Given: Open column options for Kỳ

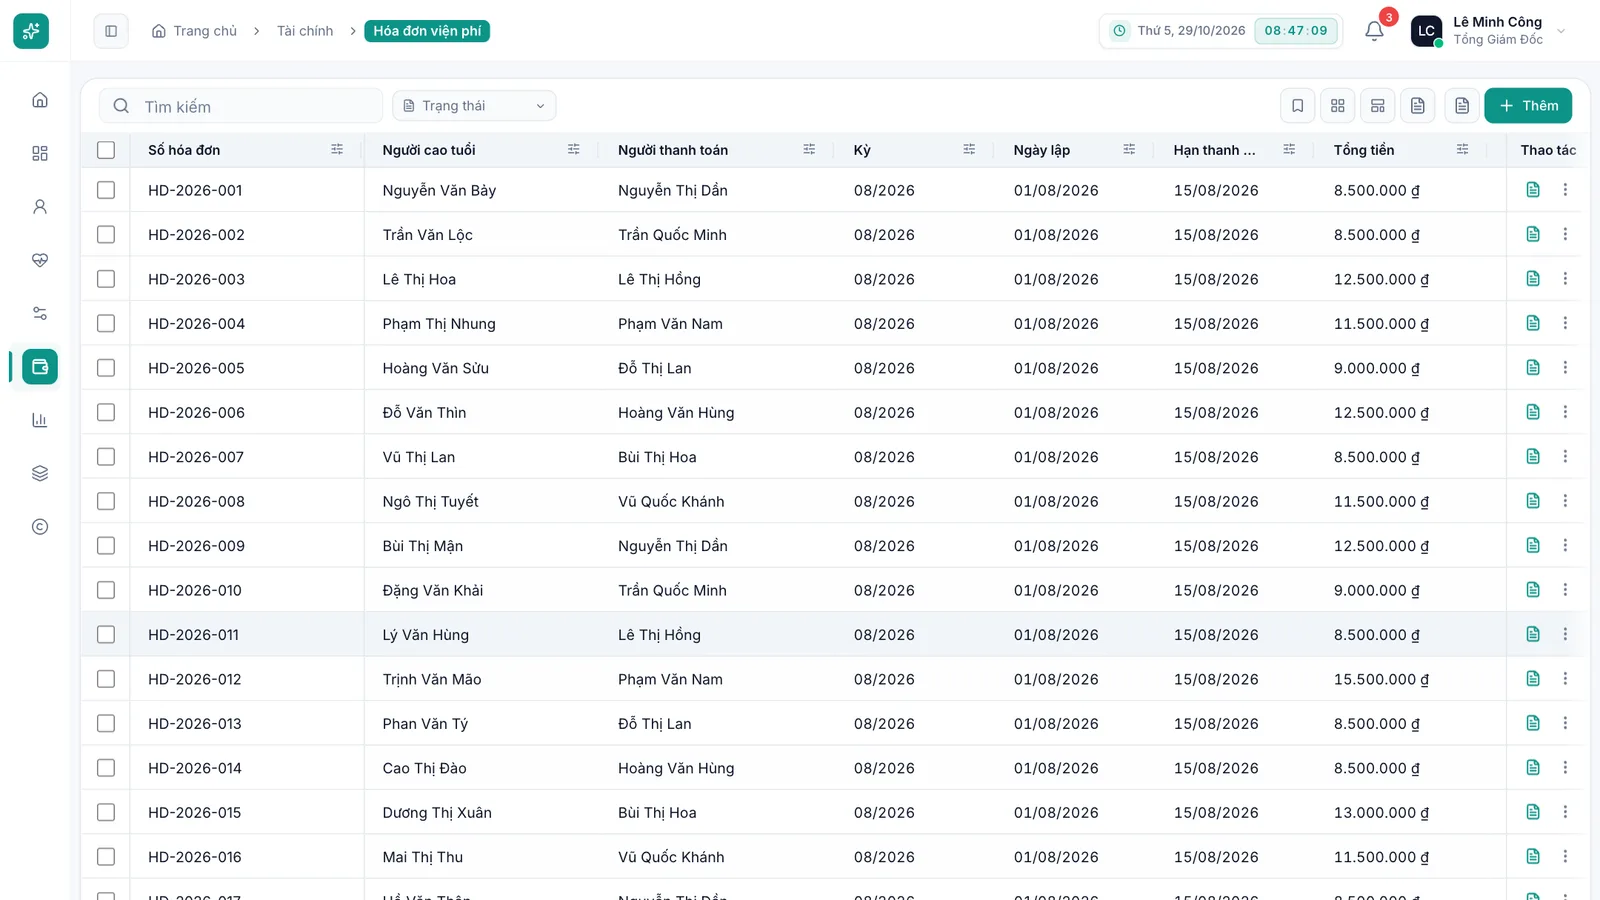Looking at the screenshot, I should tap(969, 150).
